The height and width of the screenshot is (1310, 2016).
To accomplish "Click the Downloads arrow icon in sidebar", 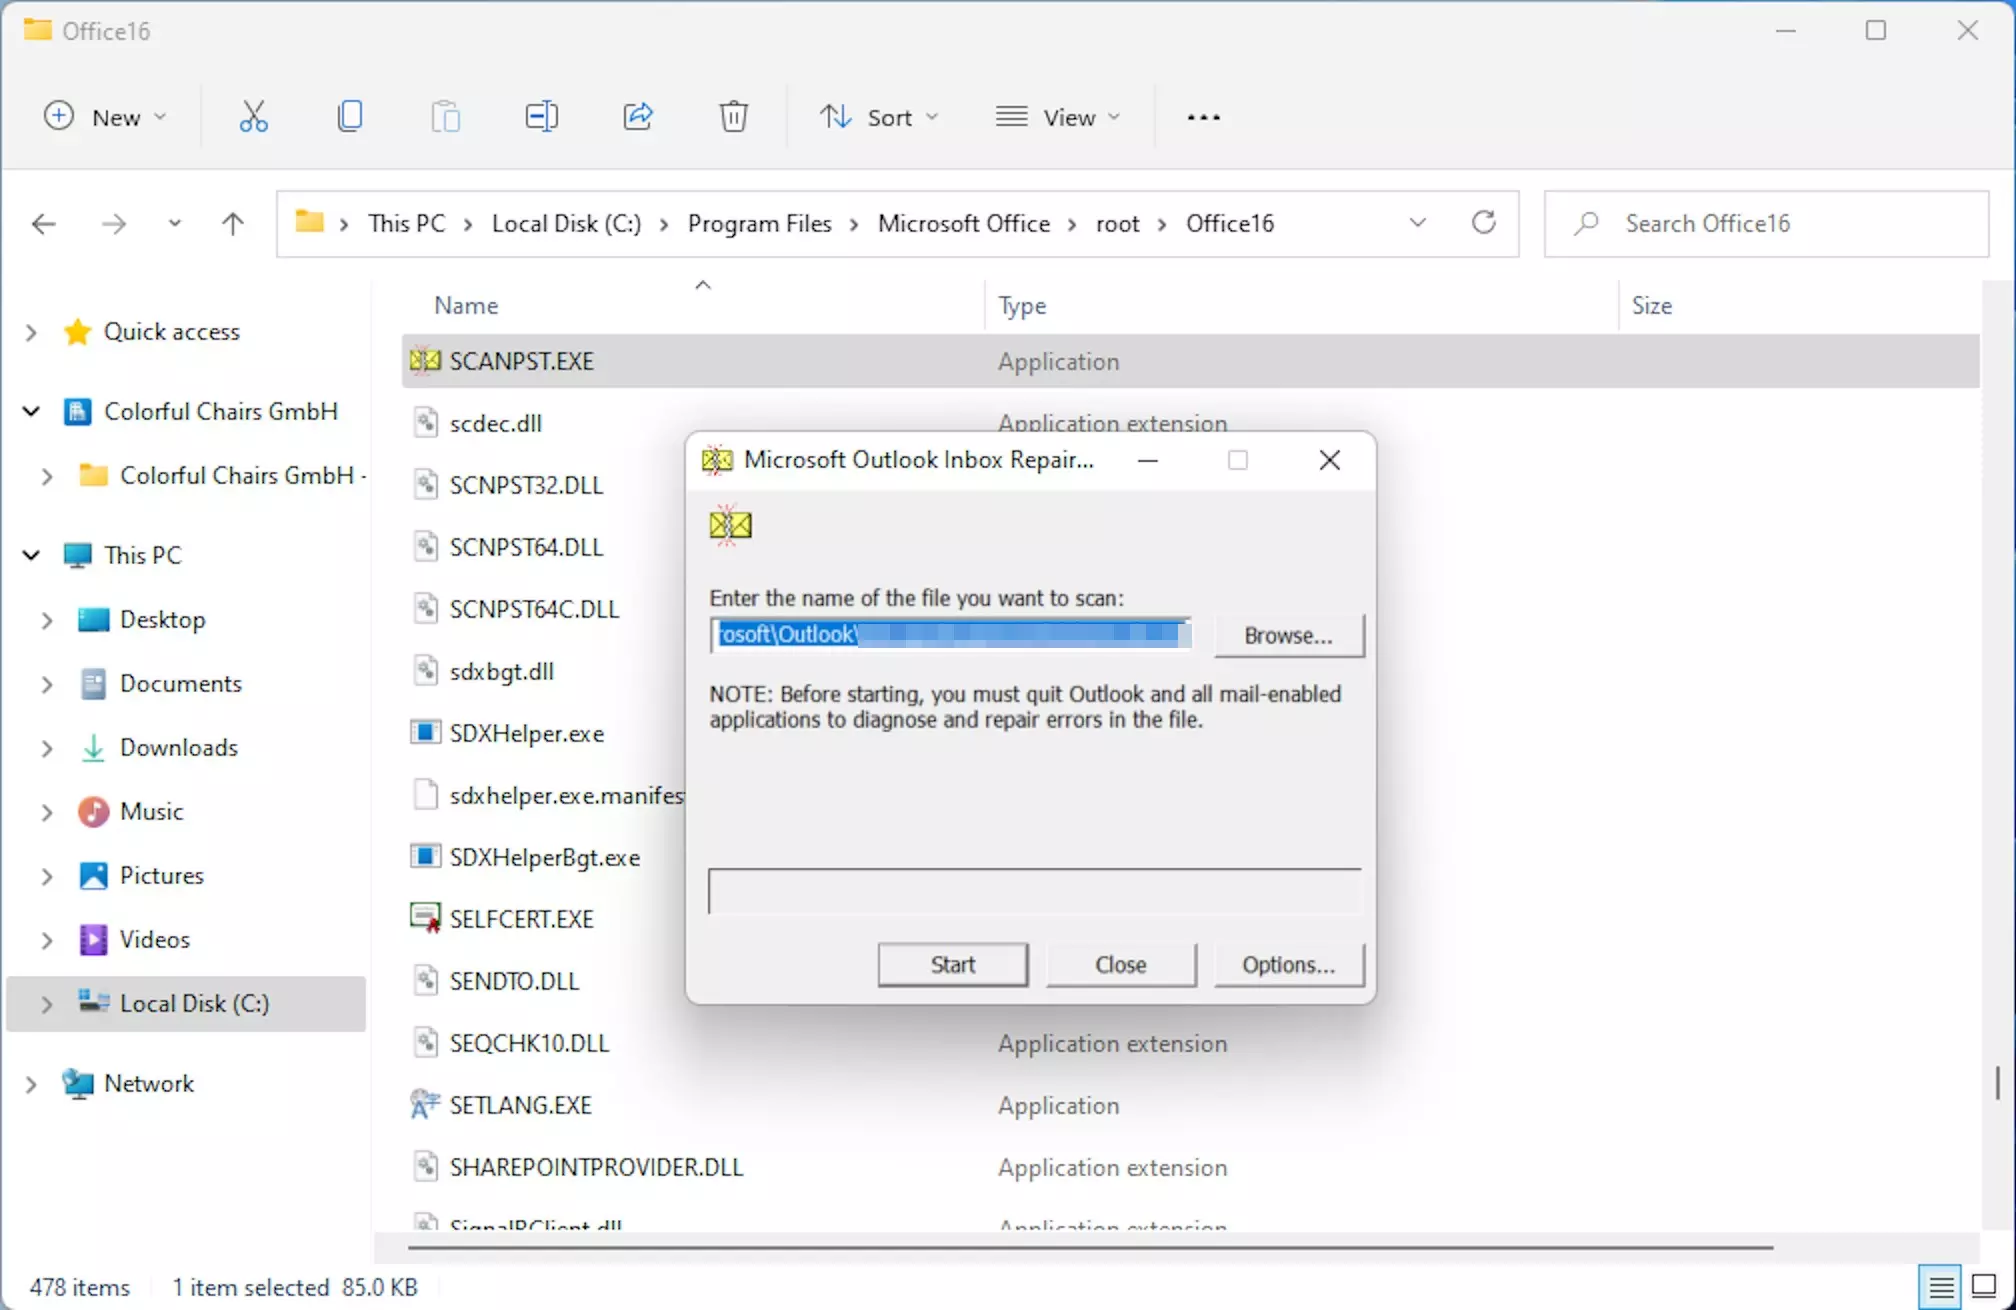I will pyautogui.click(x=93, y=747).
